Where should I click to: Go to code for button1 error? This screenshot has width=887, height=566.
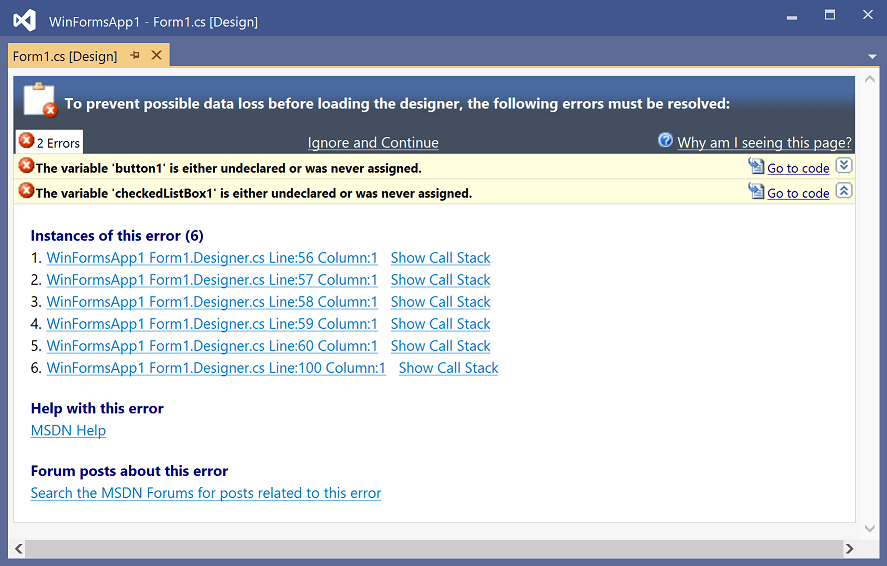point(798,168)
